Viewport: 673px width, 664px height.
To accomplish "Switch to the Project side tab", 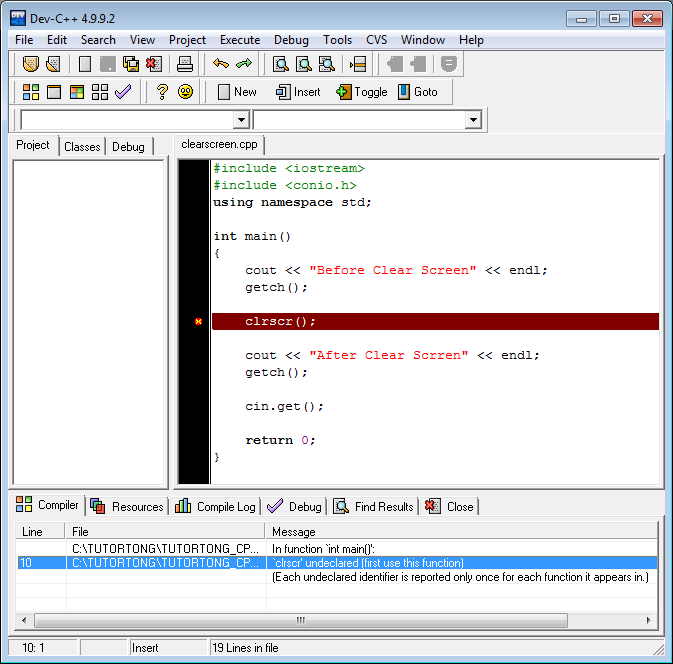I will point(33,145).
